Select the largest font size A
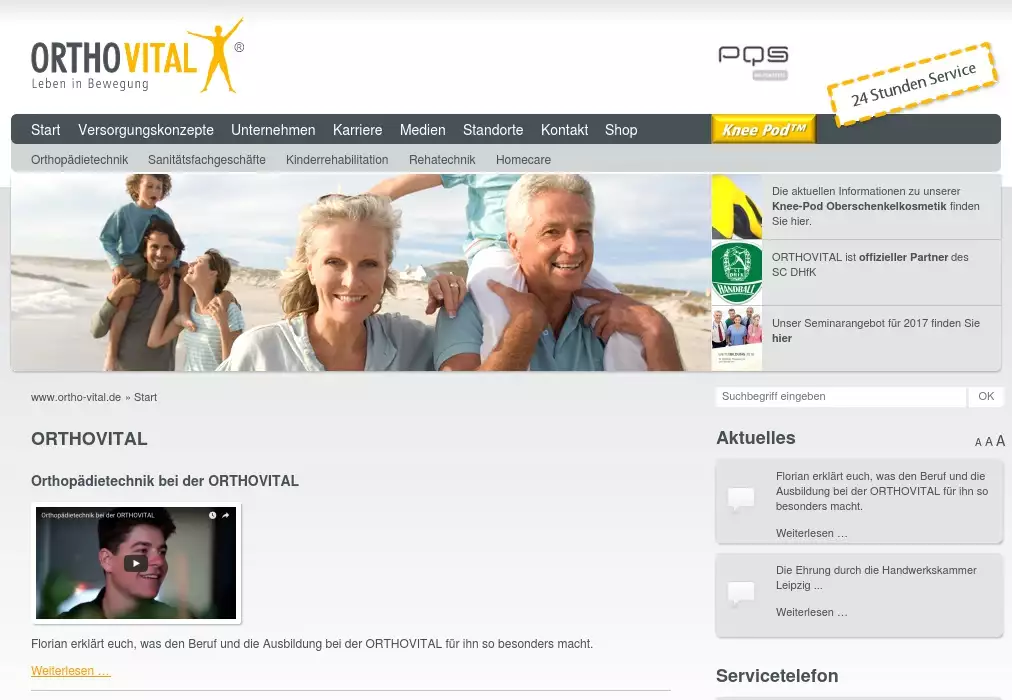Screen dimensions: 1012x700 pos(1000,441)
